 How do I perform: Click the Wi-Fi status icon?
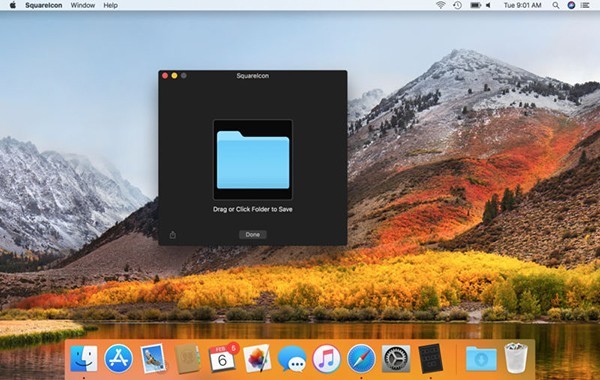(441, 5)
